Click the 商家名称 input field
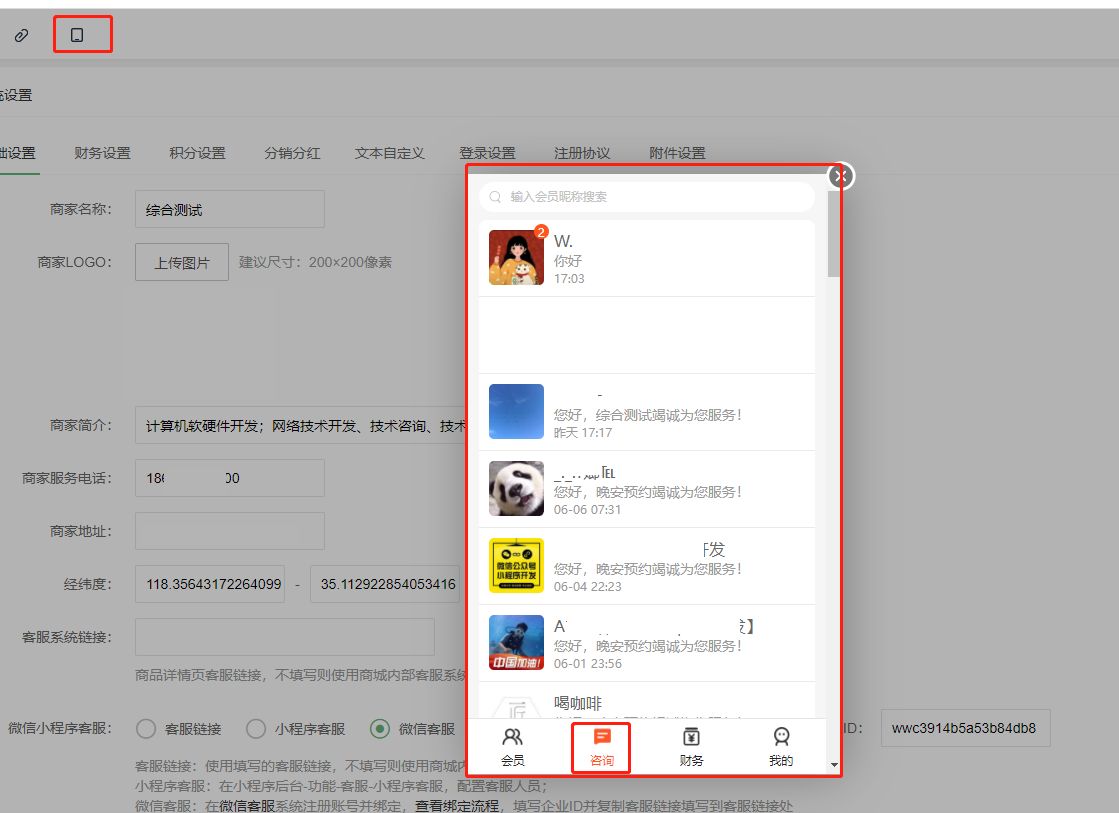Viewport: 1119px width, 813px height. (229, 210)
